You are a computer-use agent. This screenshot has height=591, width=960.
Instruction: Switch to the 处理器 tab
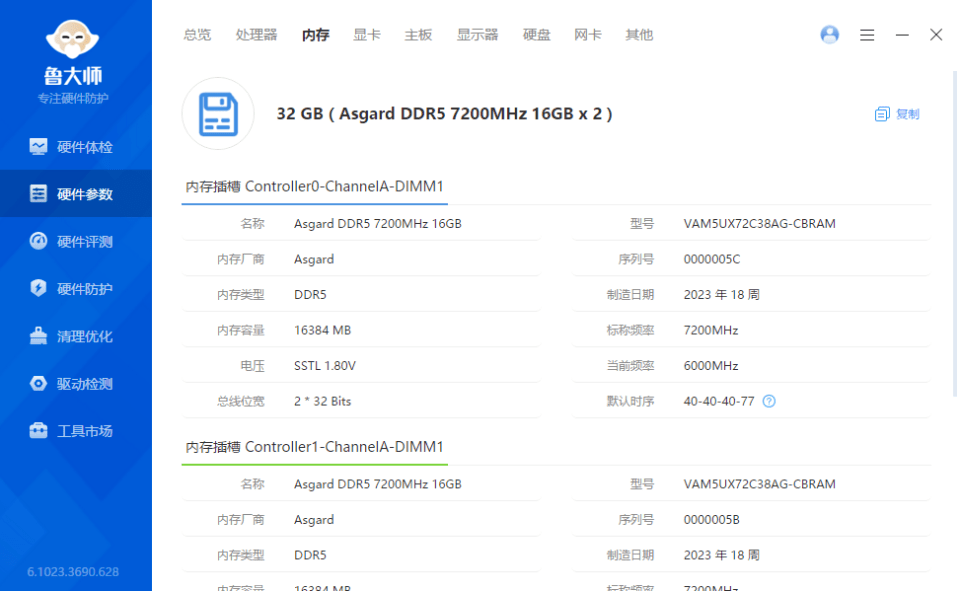(x=257, y=35)
